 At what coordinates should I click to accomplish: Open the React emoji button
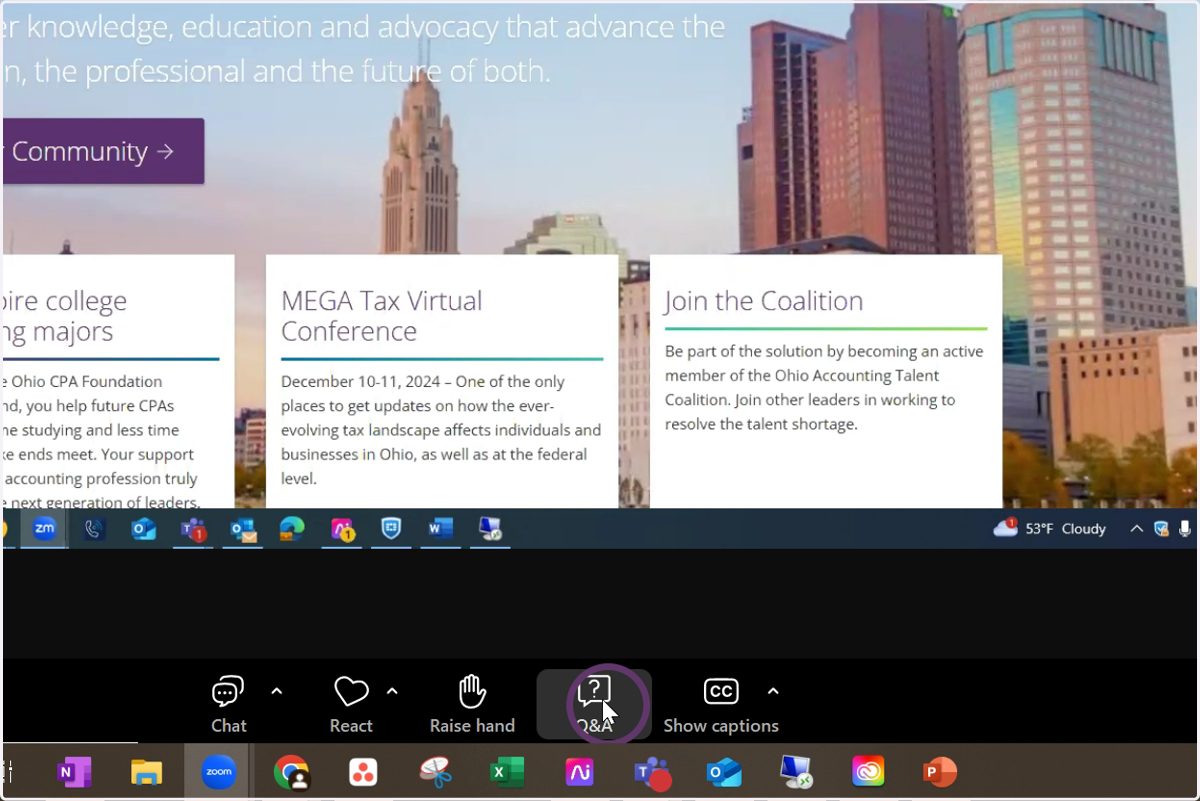point(351,704)
